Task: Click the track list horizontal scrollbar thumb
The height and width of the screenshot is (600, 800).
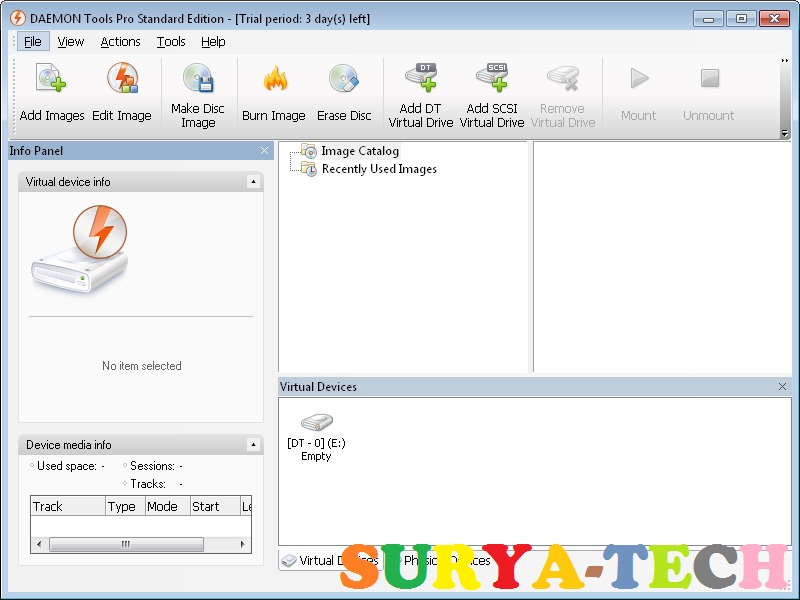Action: 126,544
